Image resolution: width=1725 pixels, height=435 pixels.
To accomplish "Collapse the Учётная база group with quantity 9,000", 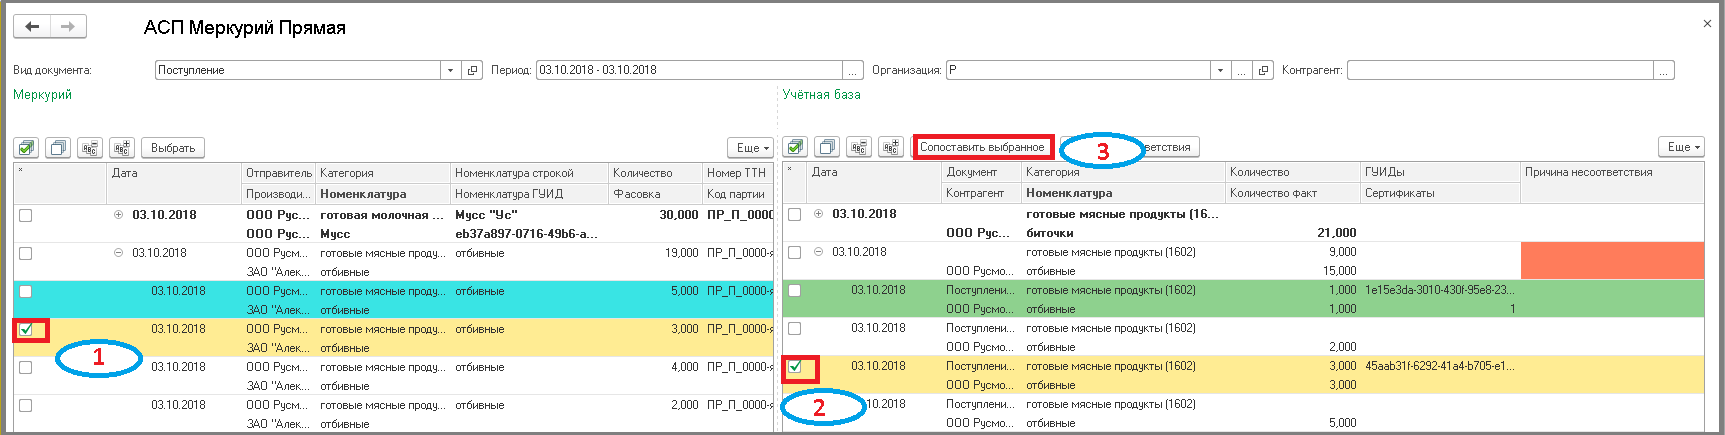I will point(819,252).
